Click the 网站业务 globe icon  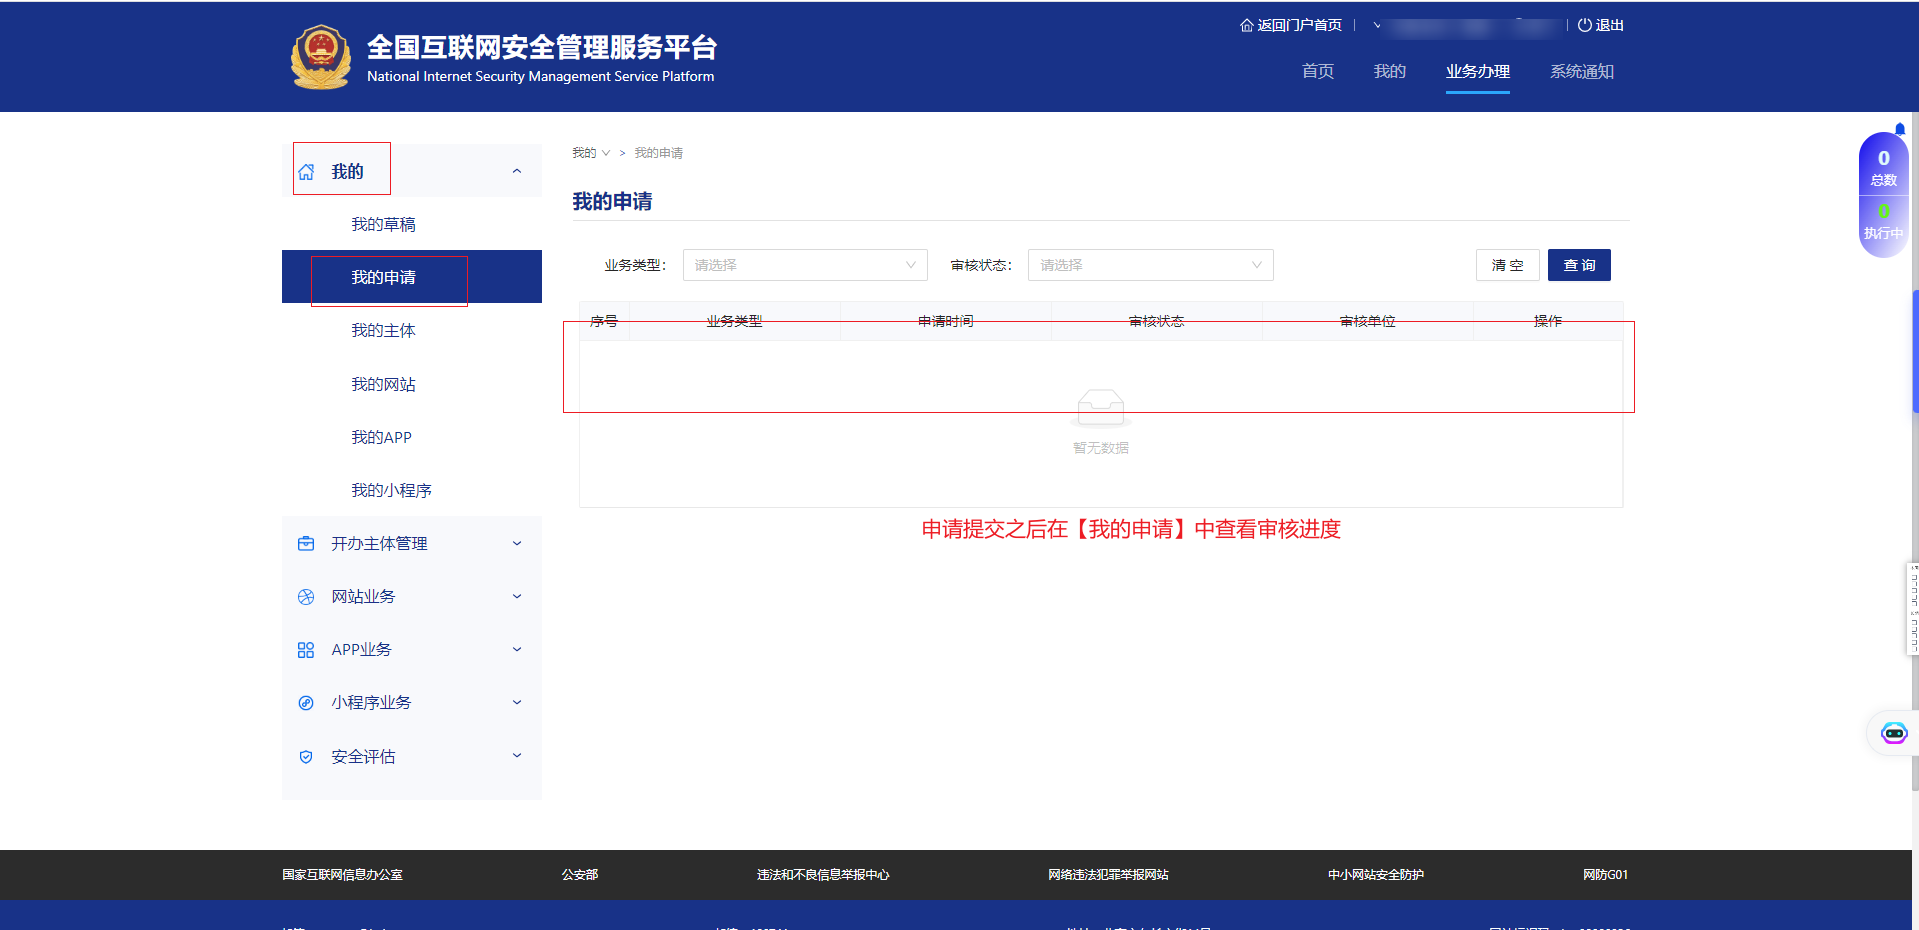[x=306, y=597]
